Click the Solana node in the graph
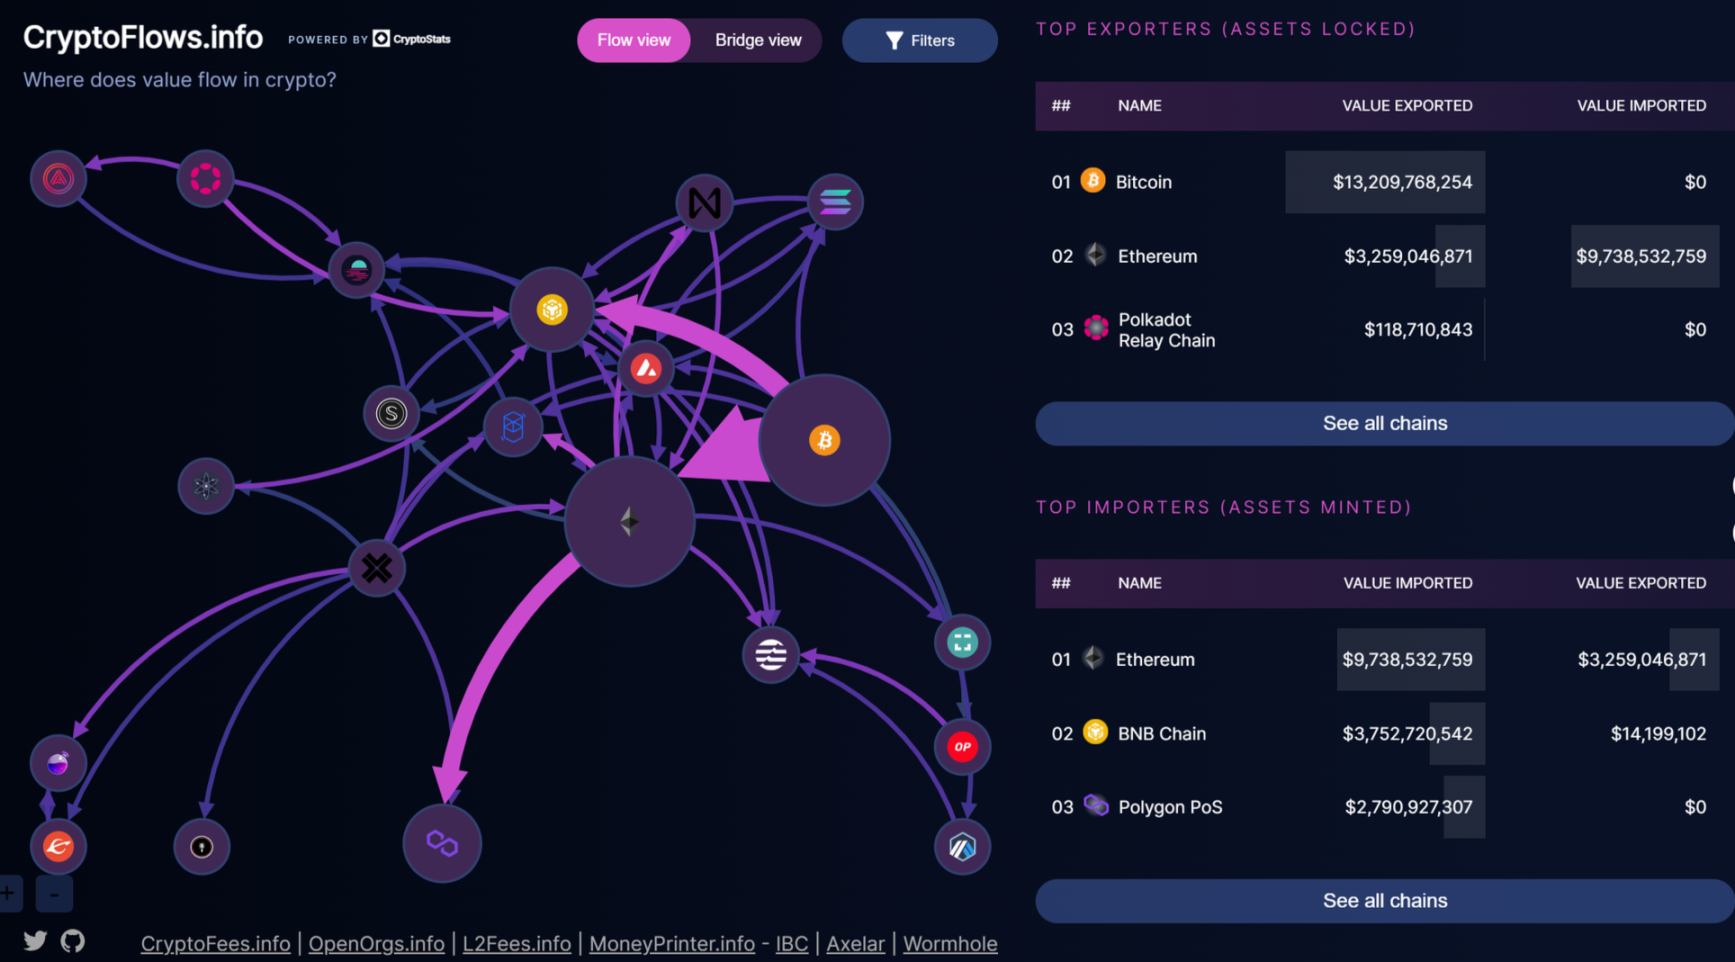This screenshot has width=1735, height=962. click(x=835, y=202)
